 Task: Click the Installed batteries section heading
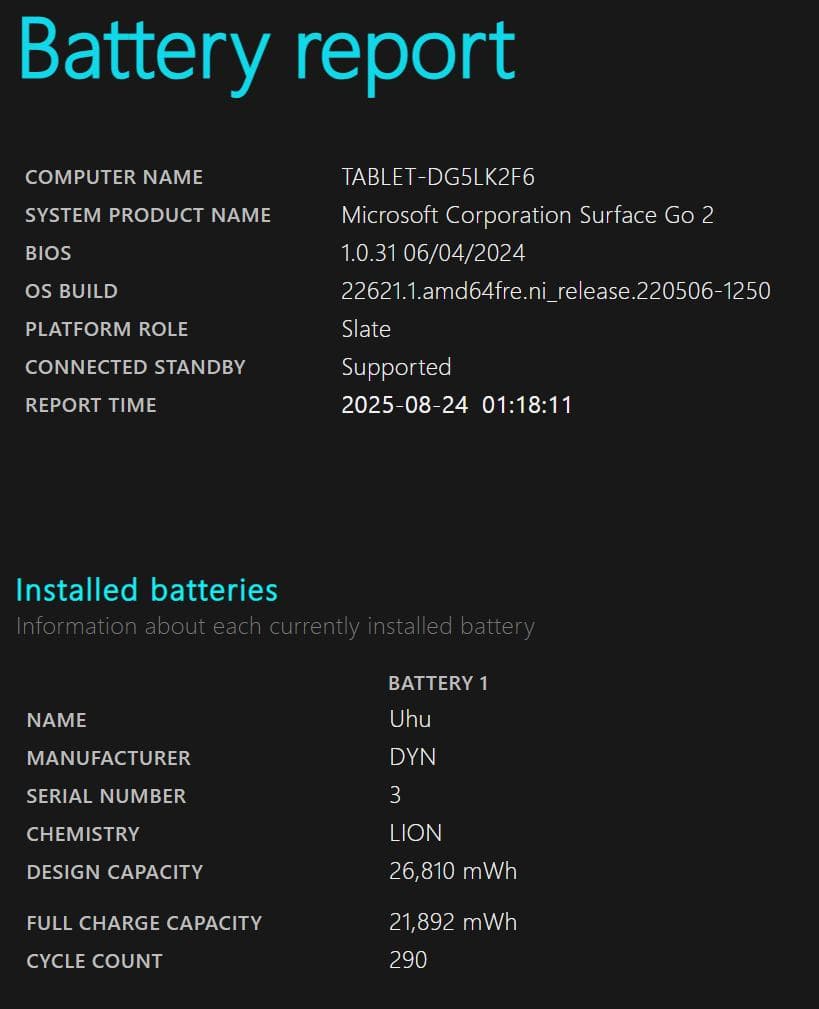[147, 589]
